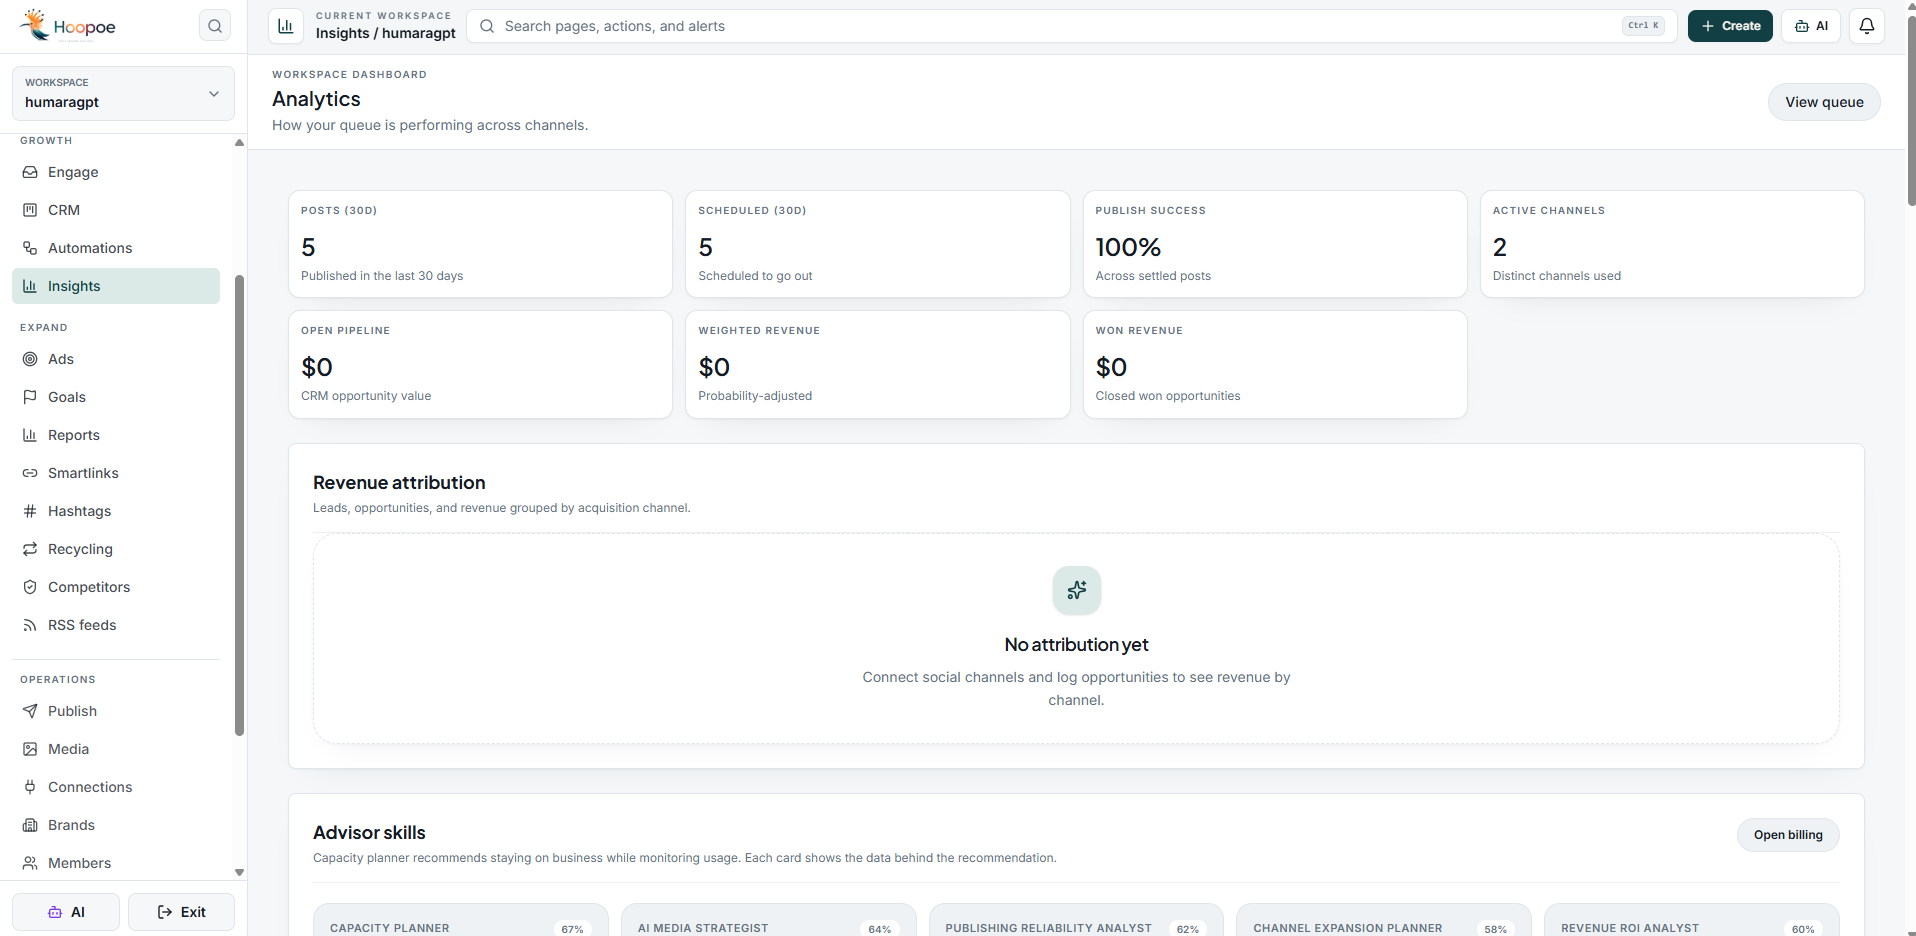Click the Goals flag icon
The image size is (1916, 936).
tap(30, 397)
